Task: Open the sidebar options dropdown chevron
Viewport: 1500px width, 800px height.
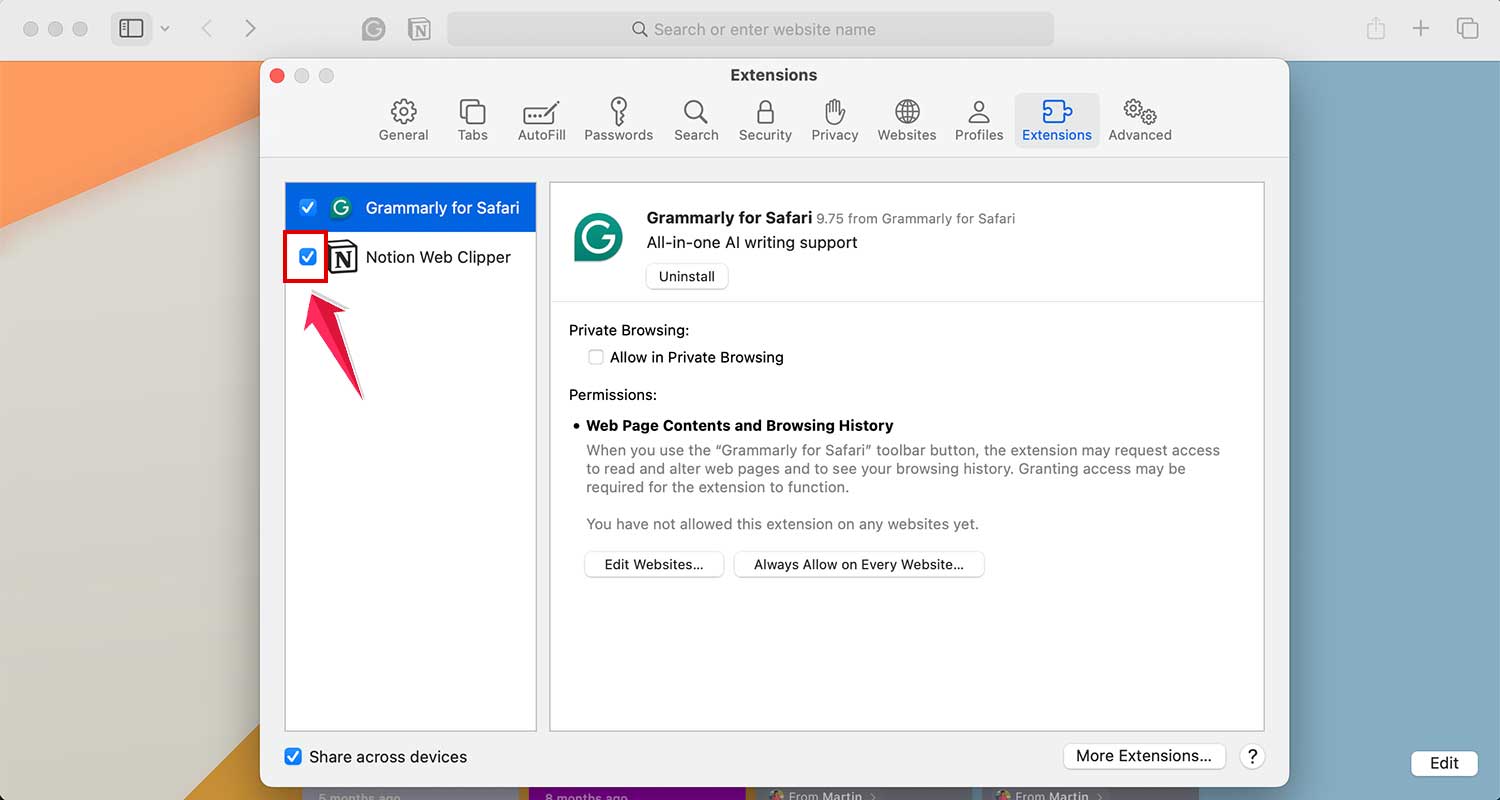Action: [x=165, y=29]
